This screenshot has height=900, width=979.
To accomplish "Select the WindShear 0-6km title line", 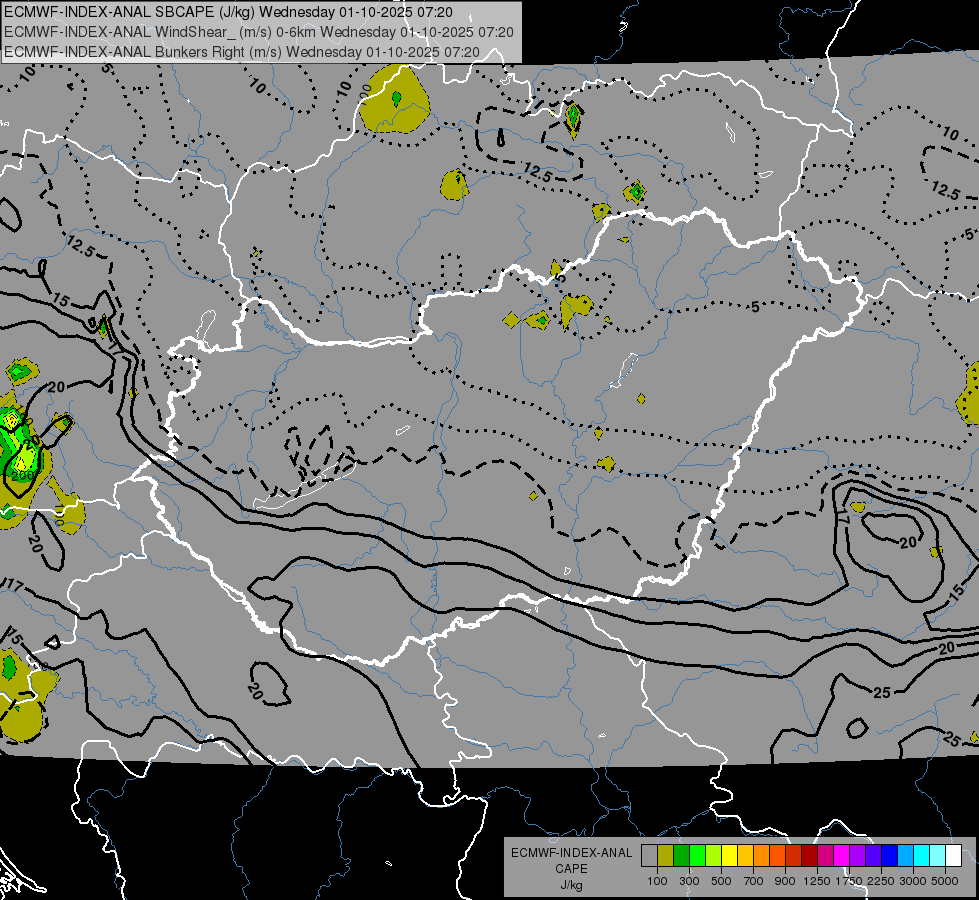I will [x=258, y=31].
